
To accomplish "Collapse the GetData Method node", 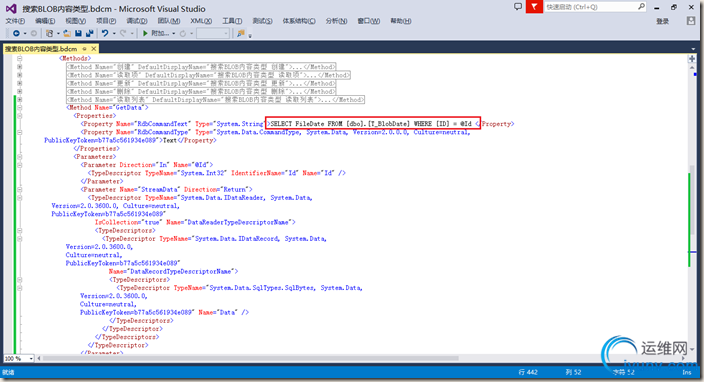I will coord(19,108).
